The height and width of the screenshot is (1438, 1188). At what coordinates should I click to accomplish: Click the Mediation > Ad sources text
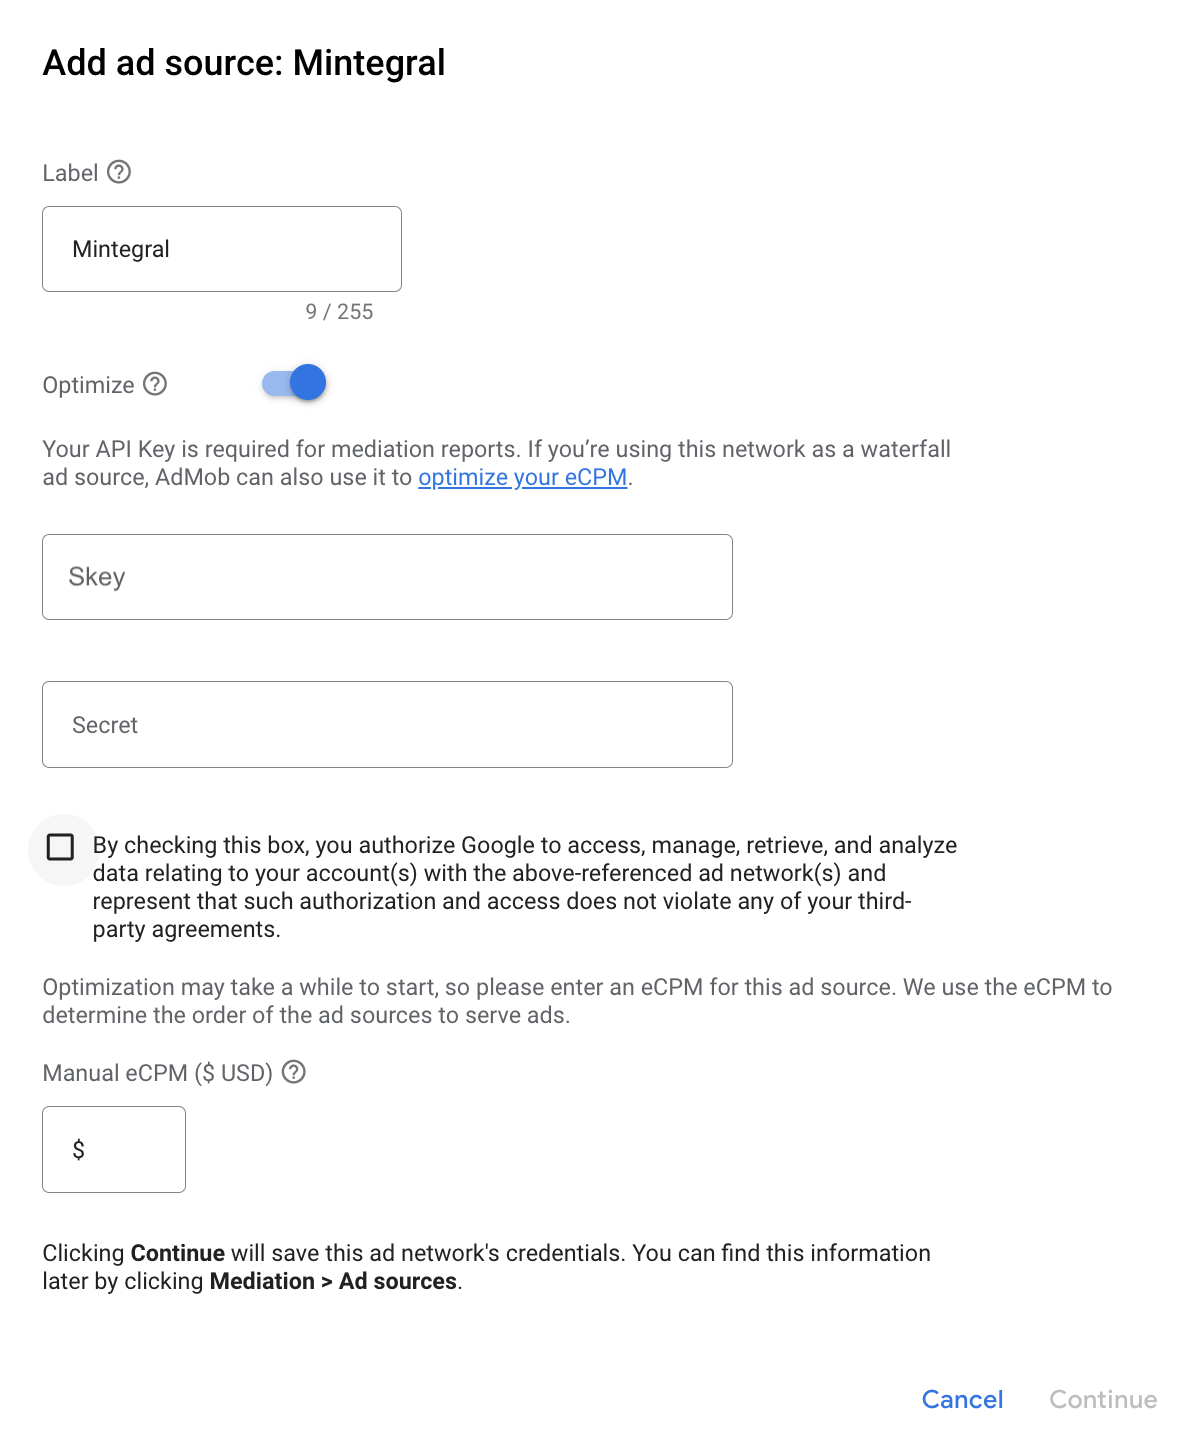334,1281
